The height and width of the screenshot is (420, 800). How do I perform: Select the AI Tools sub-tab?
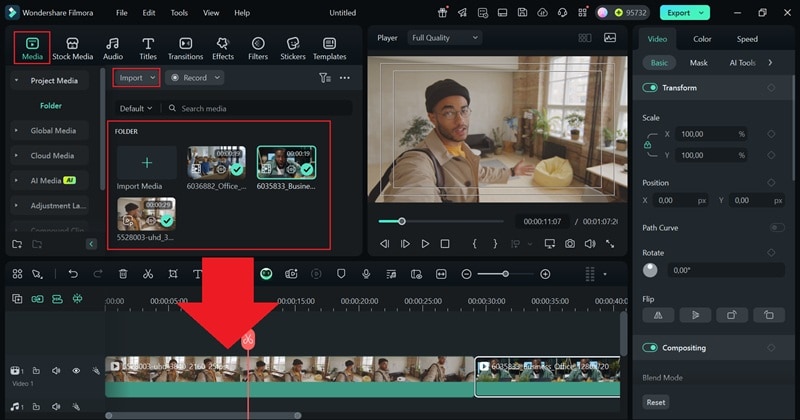coord(742,63)
